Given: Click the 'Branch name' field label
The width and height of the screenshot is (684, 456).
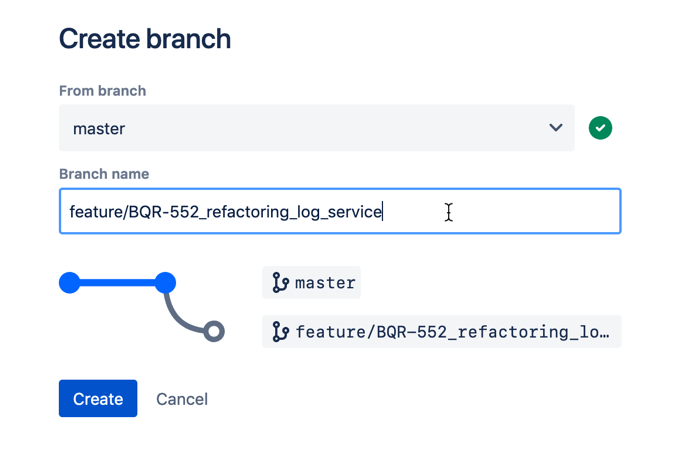Looking at the screenshot, I should (104, 174).
